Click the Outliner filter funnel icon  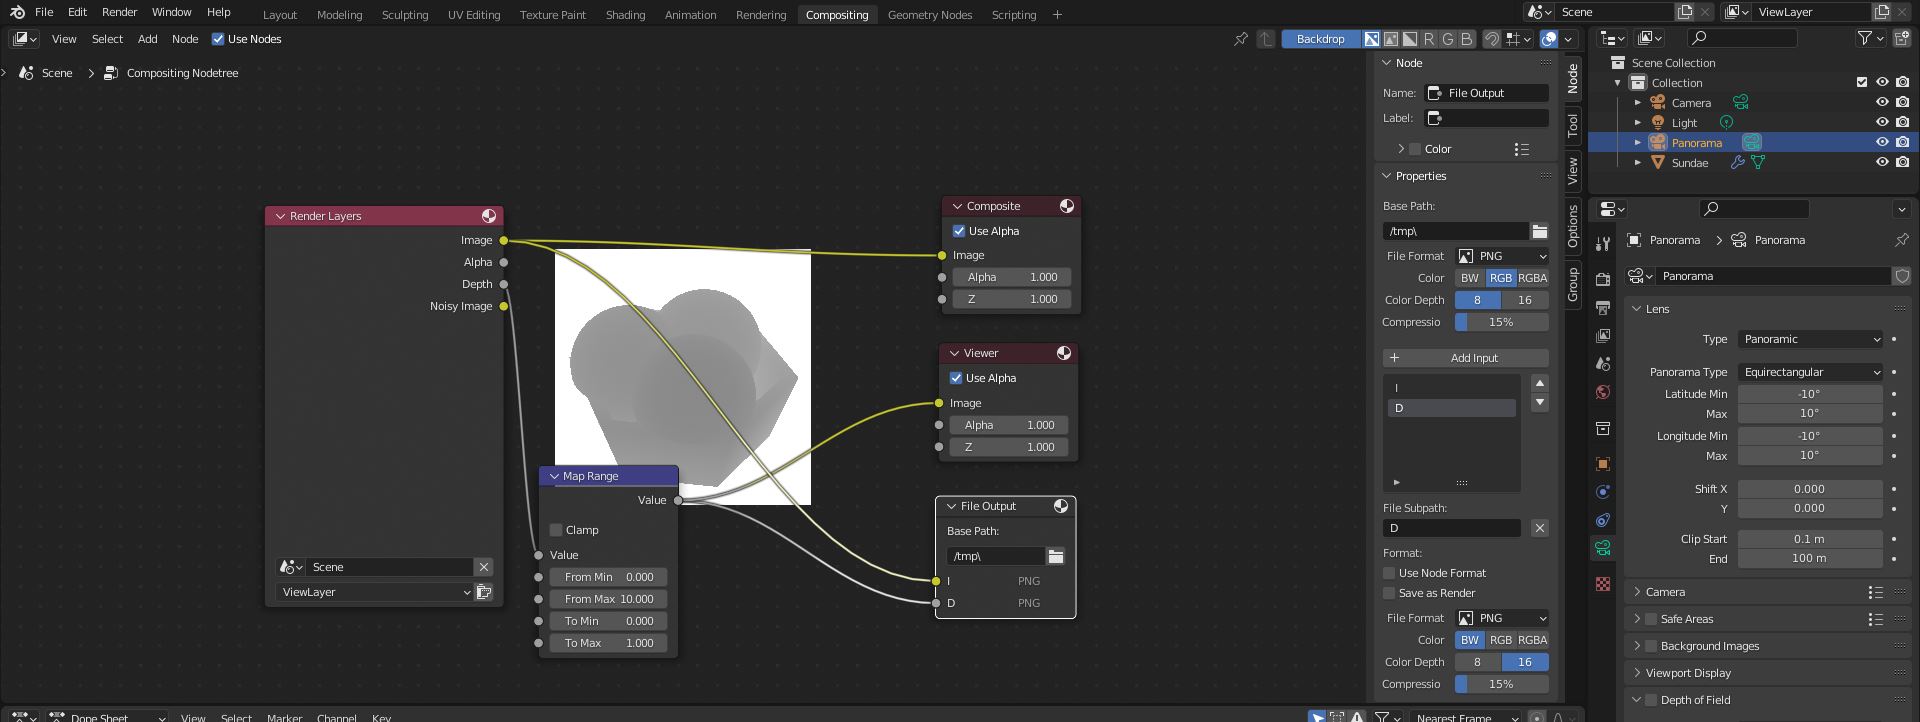[1864, 38]
